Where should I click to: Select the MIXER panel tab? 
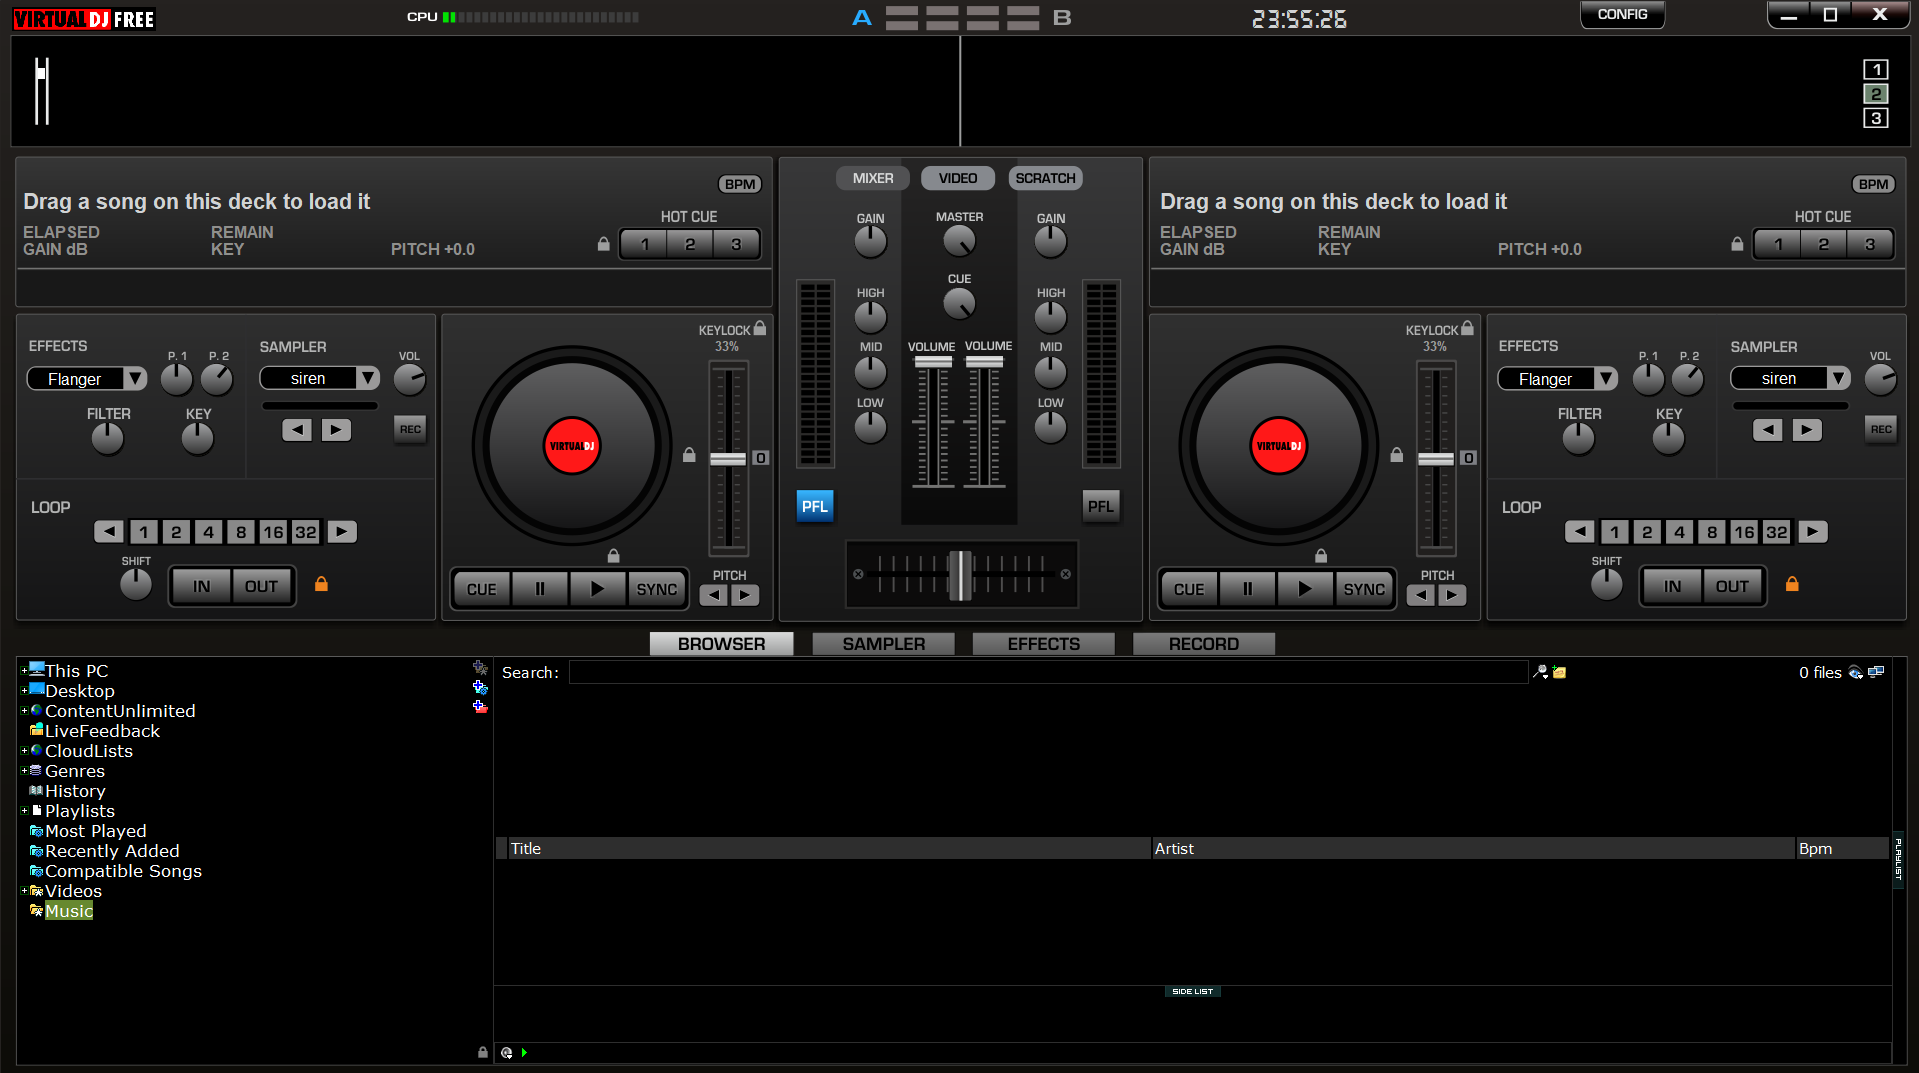(873, 178)
